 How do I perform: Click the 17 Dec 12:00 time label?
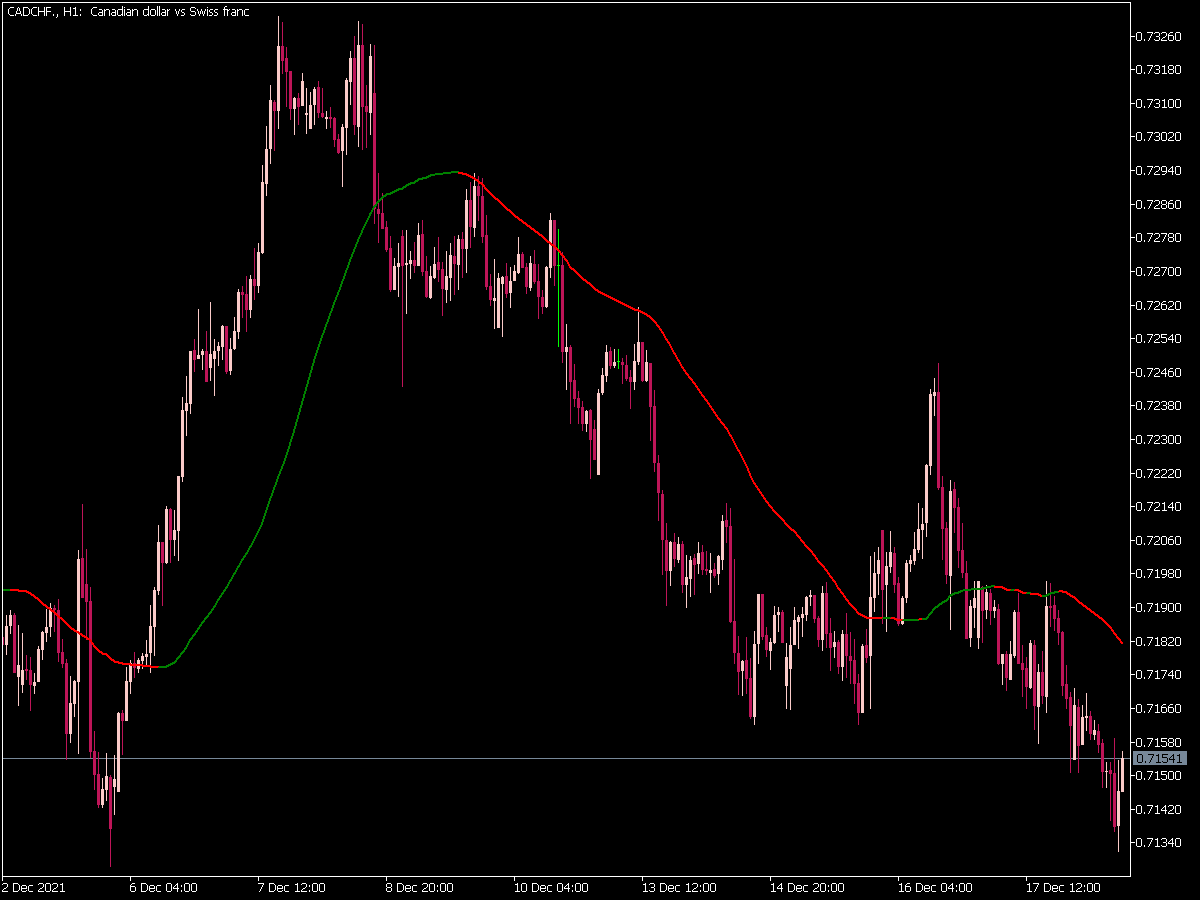point(1063,887)
